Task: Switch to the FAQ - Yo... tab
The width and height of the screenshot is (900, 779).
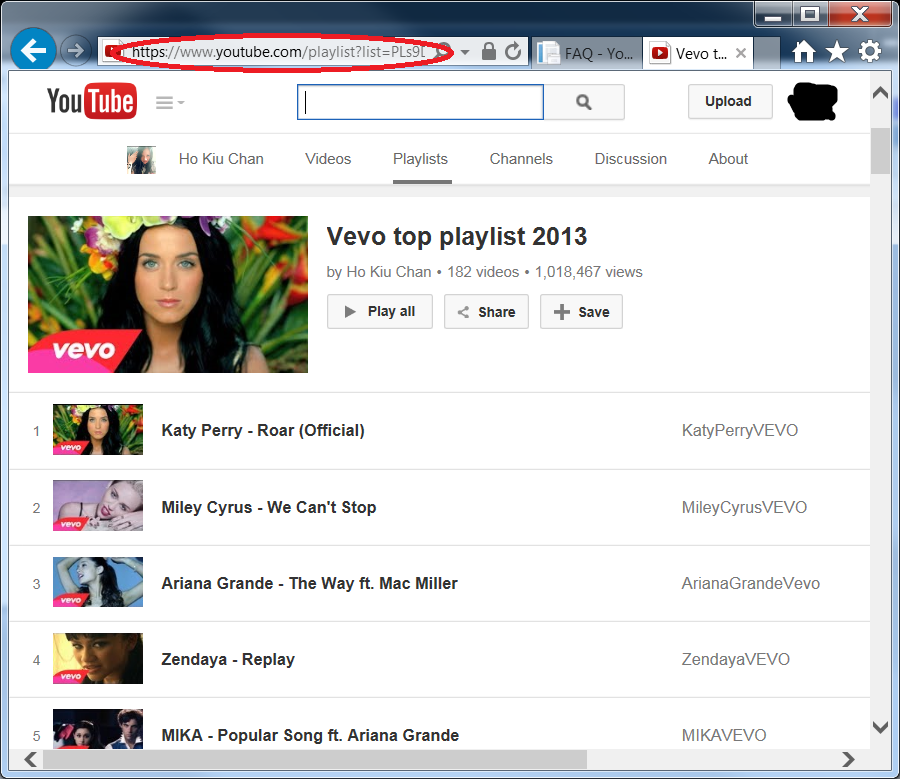Action: tap(587, 53)
